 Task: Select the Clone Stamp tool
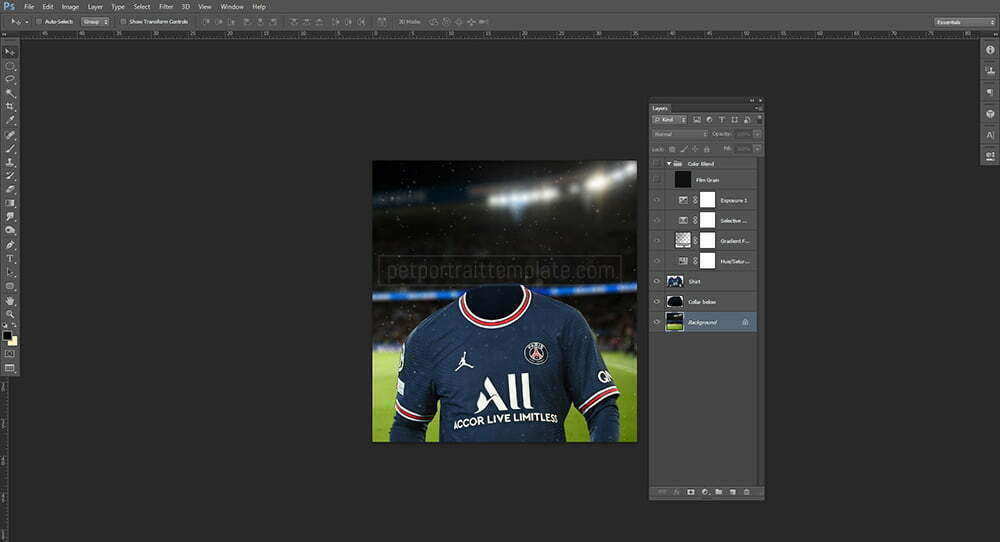[10, 163]
